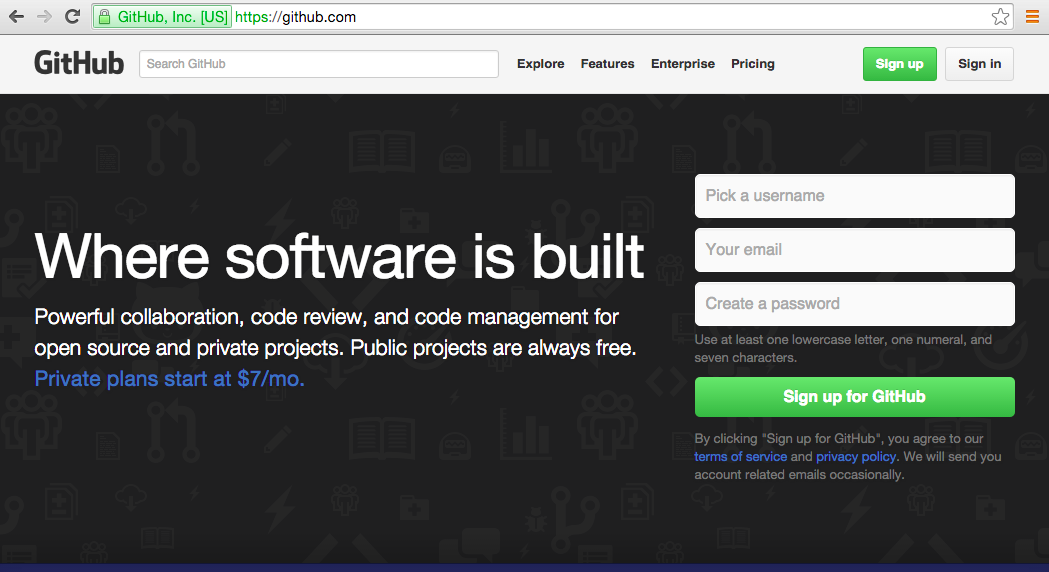Click the Create a password field
The image size is (1049, 572).
[854, 304]
